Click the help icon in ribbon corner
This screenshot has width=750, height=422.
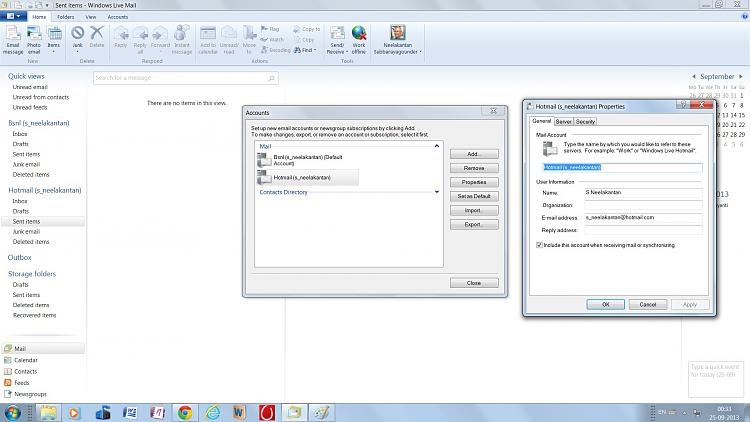745,16
